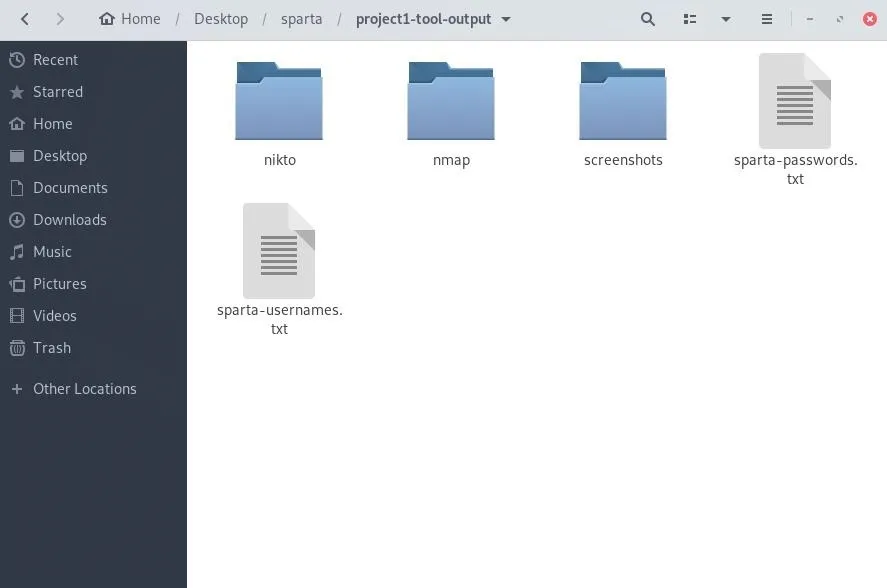Image resolution: width=887 pixels, height=588 pixels.
Task: Click the Starred star icon
Action: (x=17, y=92)
